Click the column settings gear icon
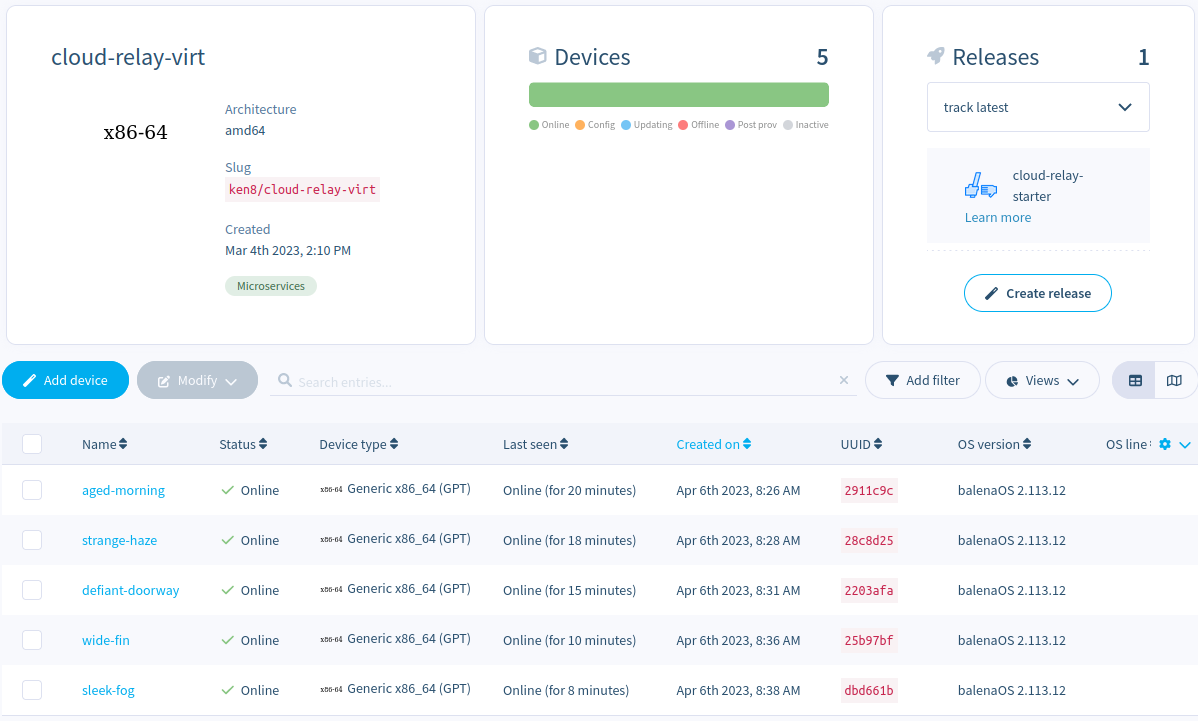 tap(1165, 445)
